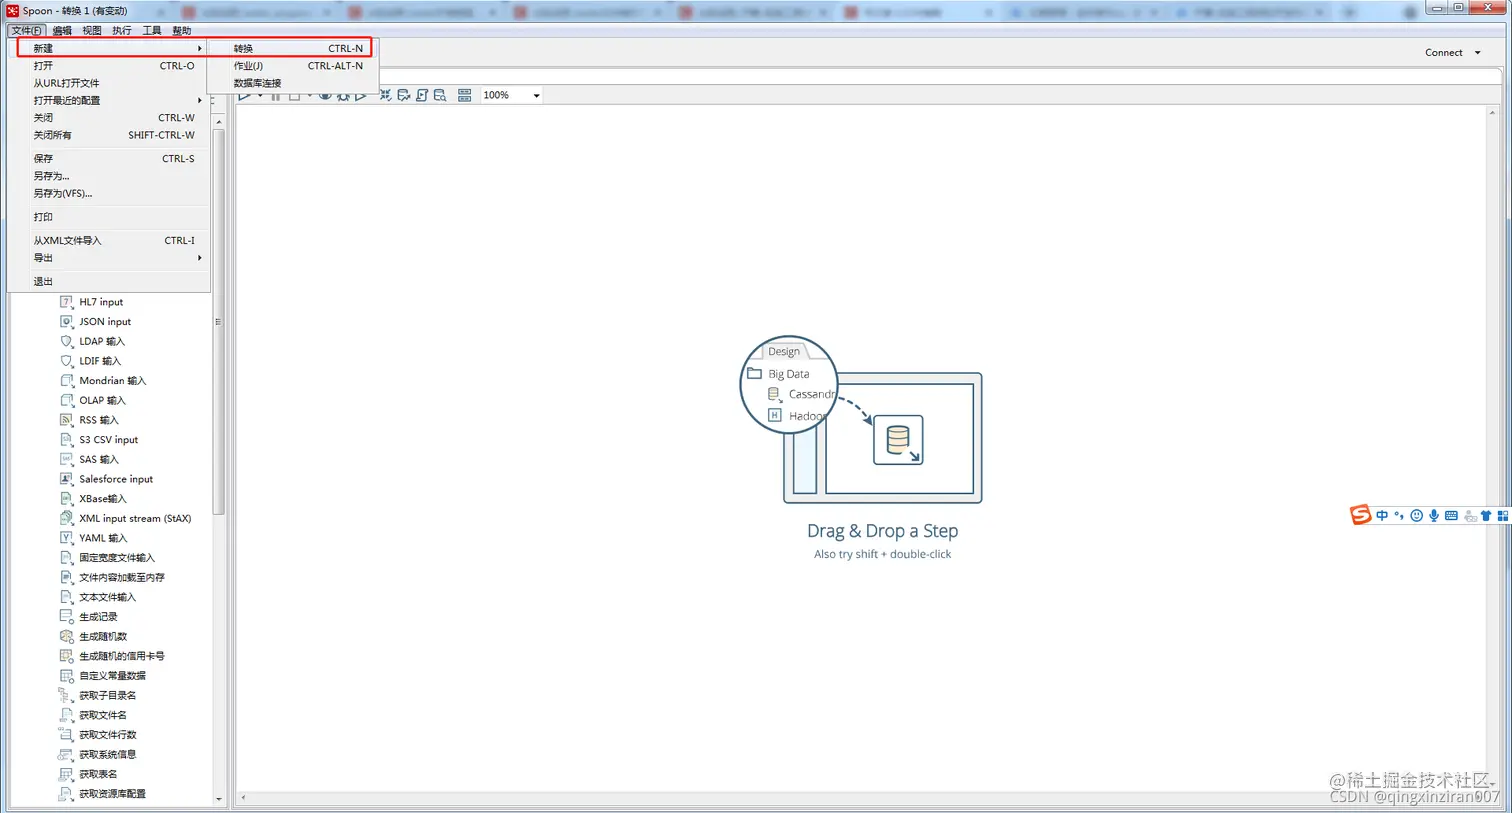
Task: Click the canvas horizontal scroll-left arrow
Action: [x=243, y=798]
